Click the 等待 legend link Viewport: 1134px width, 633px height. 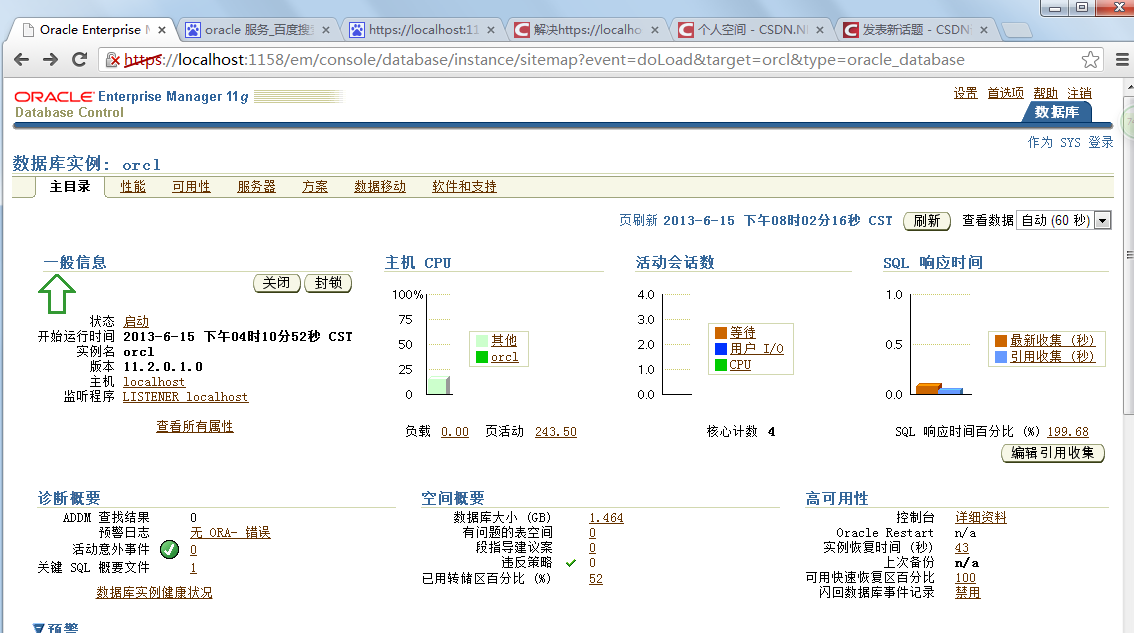coord(743,333)
